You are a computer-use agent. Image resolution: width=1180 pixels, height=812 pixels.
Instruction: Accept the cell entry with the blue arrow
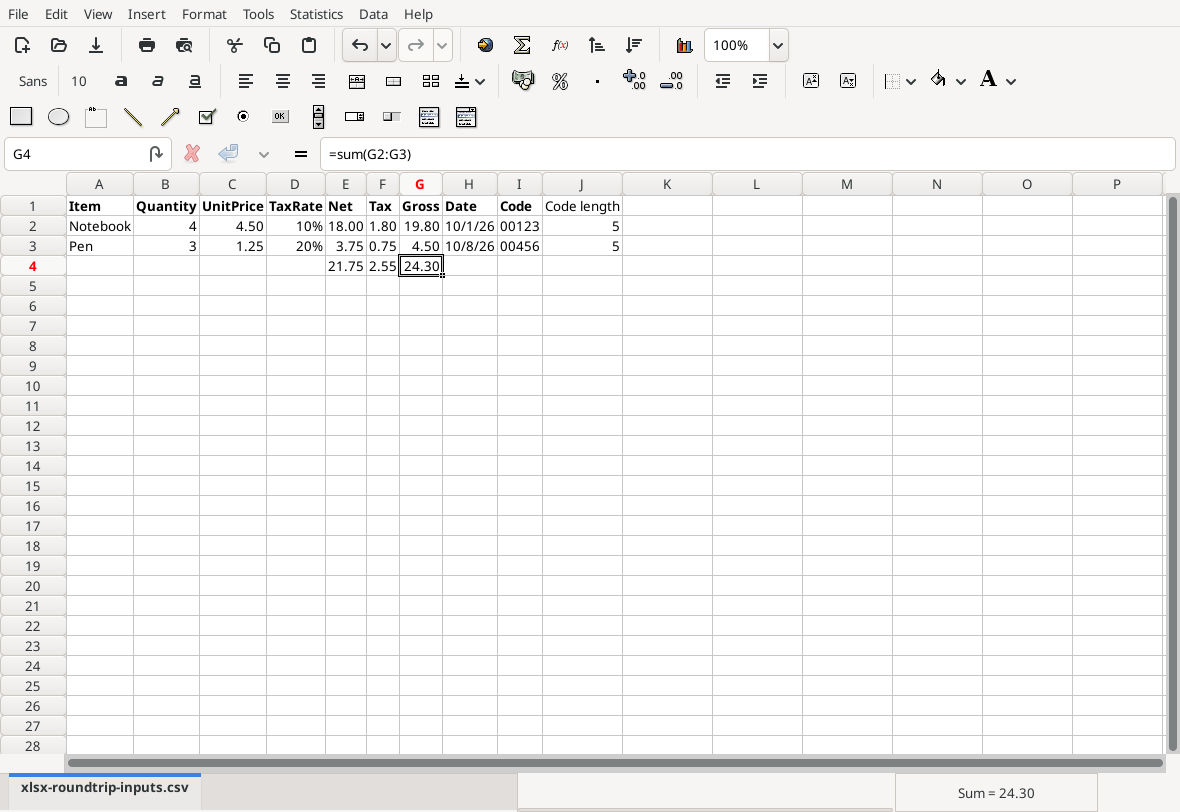[x=228, y=154]
